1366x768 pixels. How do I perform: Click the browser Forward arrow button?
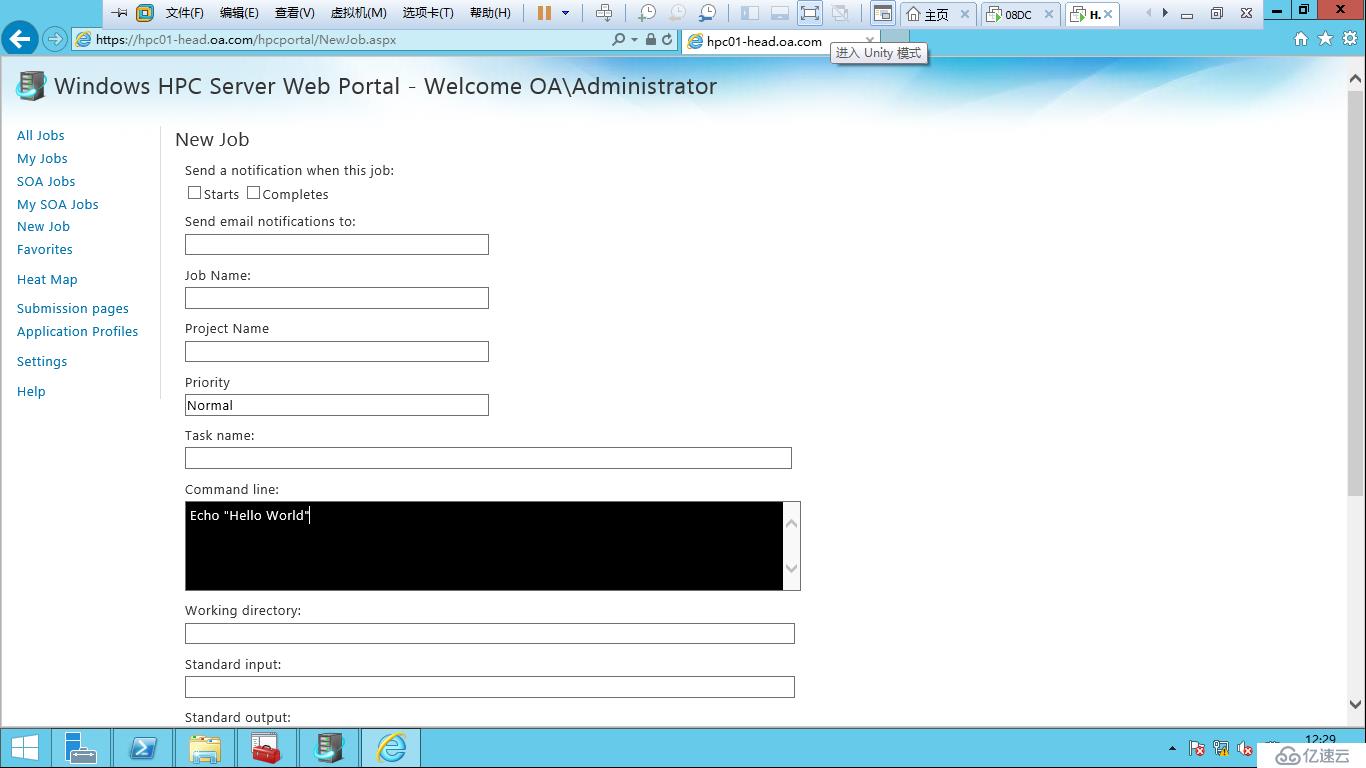pos(55,40)
